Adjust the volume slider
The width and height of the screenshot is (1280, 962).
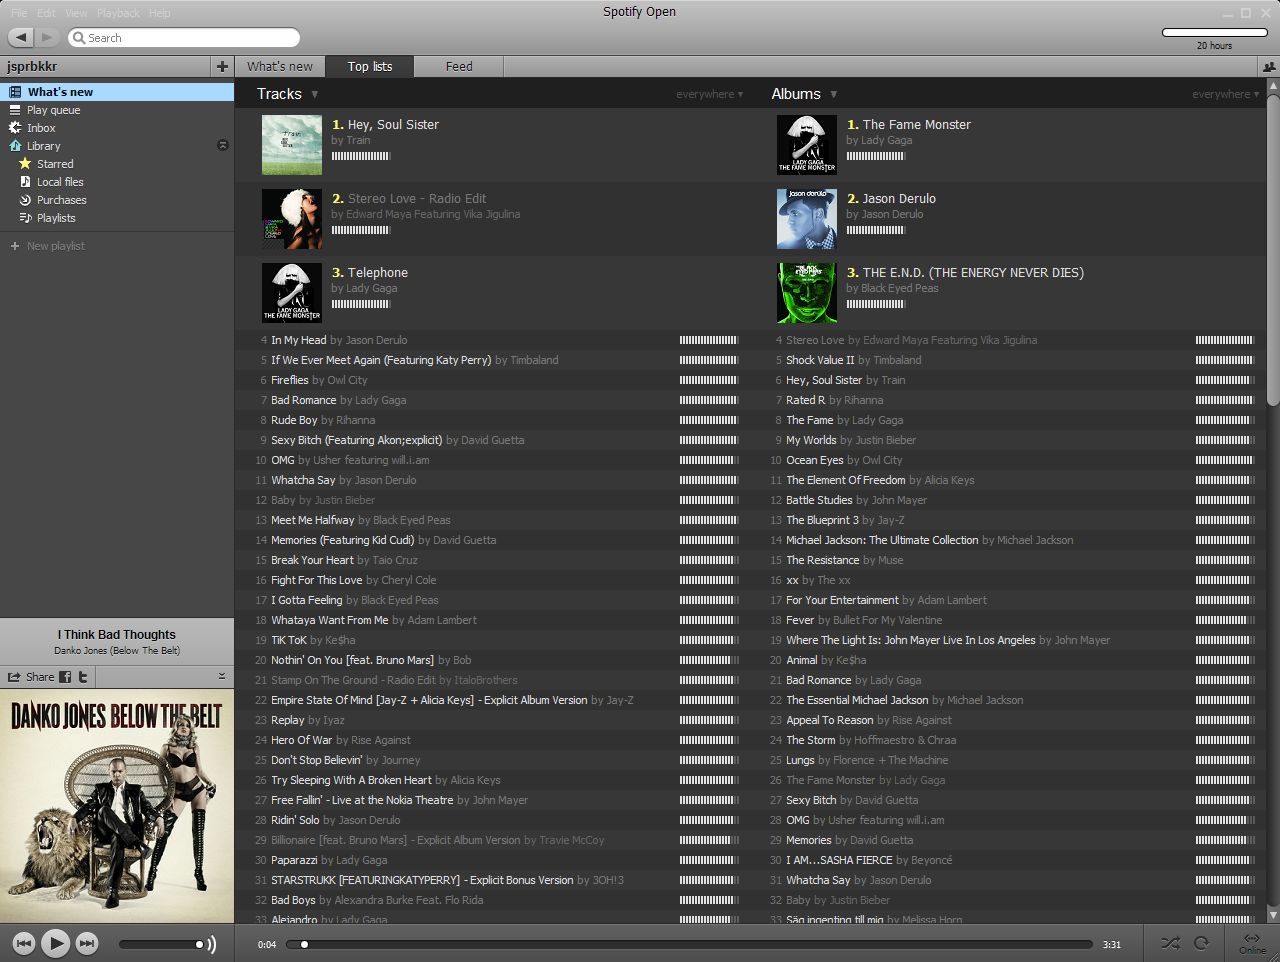161,944
